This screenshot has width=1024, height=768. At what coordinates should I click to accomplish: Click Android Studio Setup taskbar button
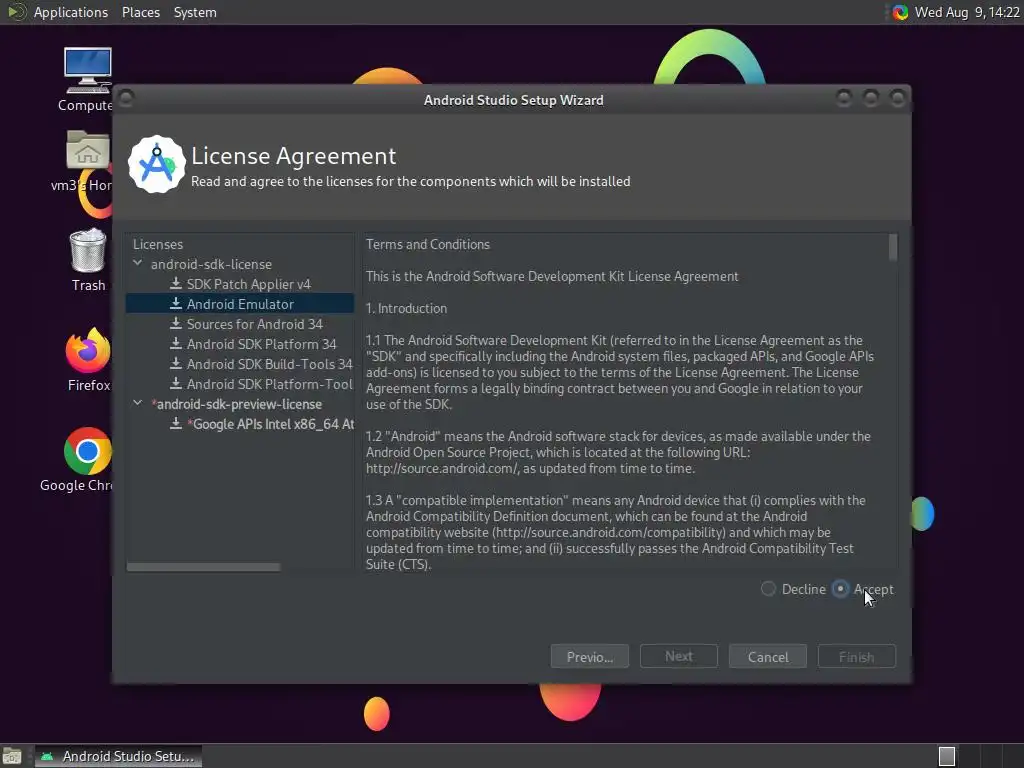[x=118, y=756]
